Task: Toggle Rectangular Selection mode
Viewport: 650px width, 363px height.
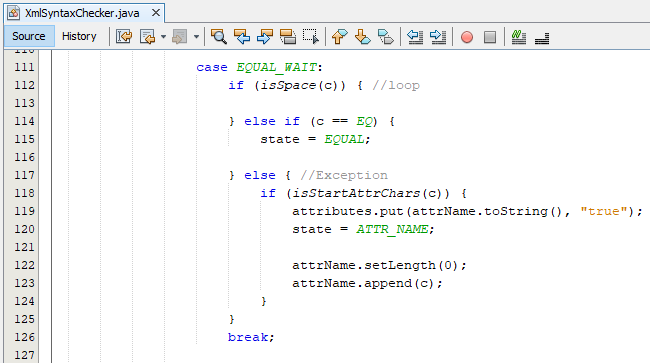Action: tap(310, 36)
